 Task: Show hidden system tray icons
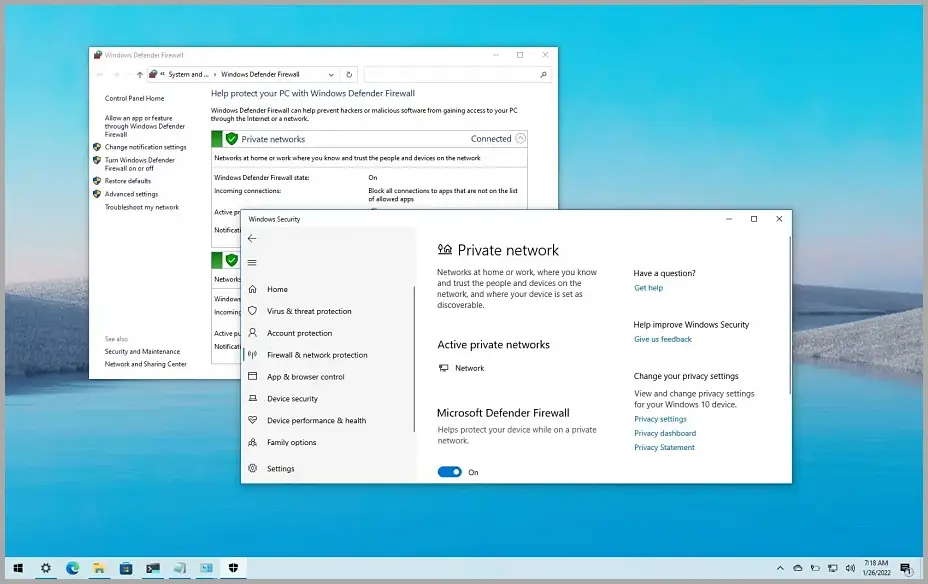780,569
